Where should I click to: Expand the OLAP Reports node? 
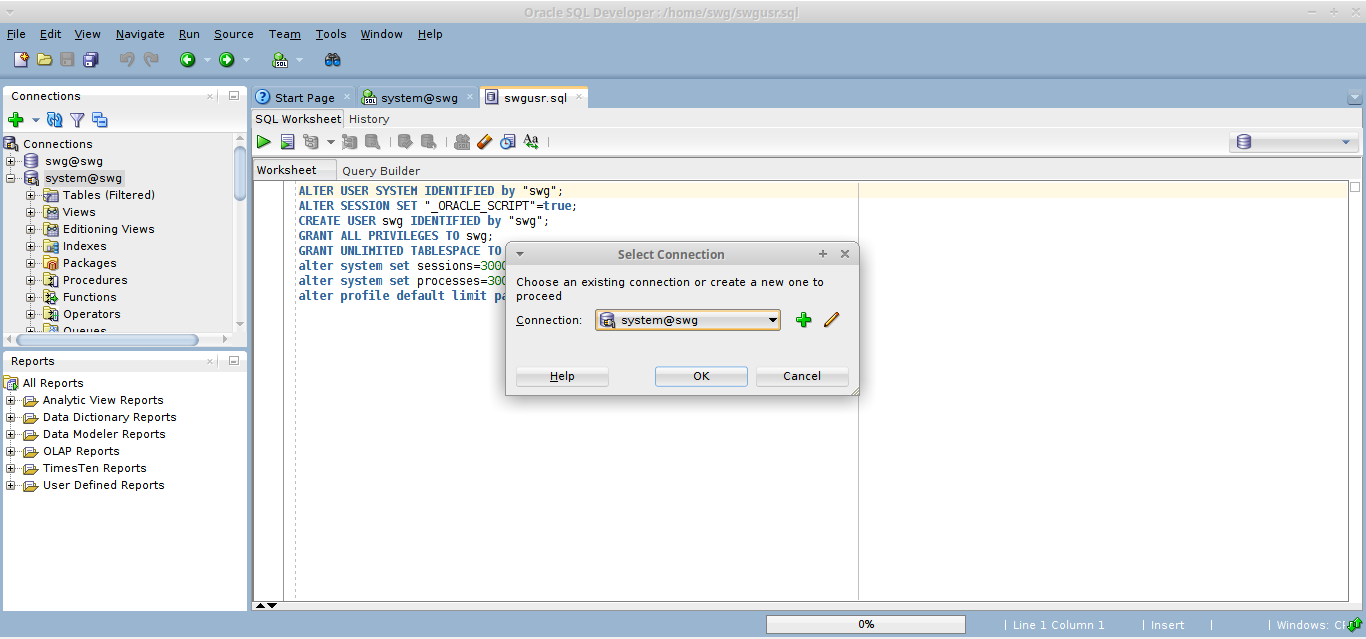11,451
